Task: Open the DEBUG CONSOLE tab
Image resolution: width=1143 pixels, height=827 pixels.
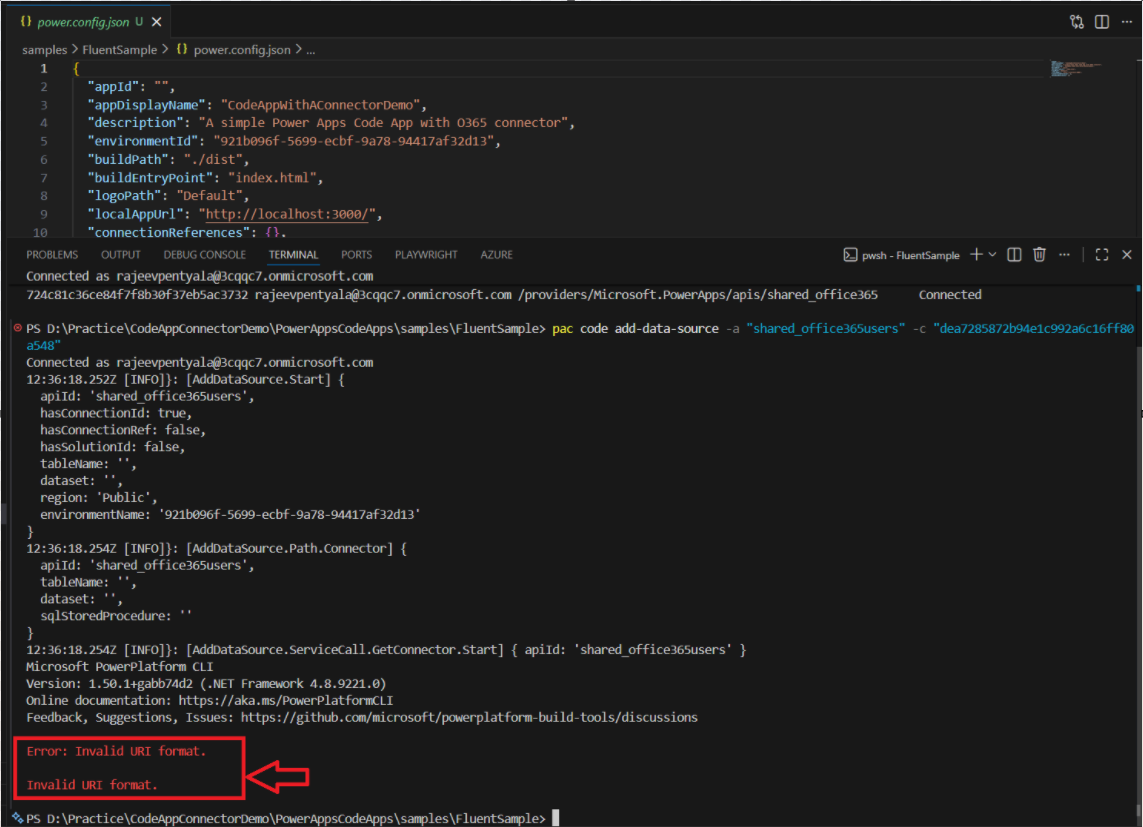Action: pyautogui.click(x=204, y=255)
